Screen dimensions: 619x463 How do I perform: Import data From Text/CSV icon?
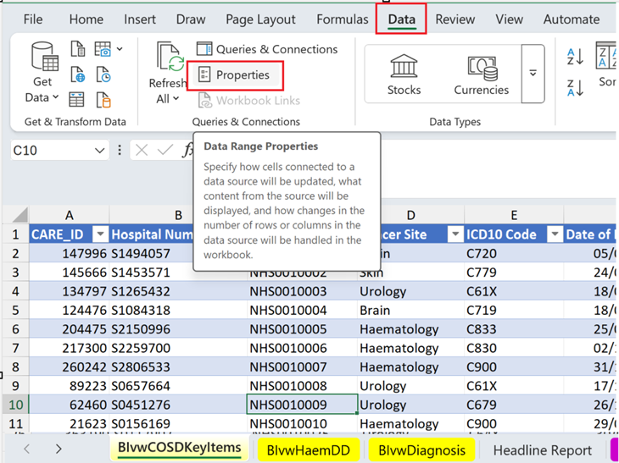tap(78, 49)
